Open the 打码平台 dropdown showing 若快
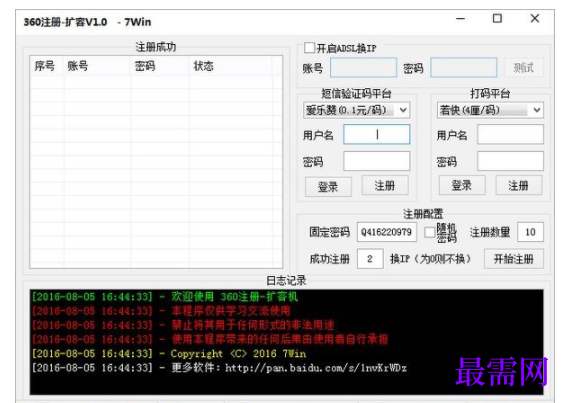Image resolution: width=567 pixels, height=403 pixels. (490, 110)
